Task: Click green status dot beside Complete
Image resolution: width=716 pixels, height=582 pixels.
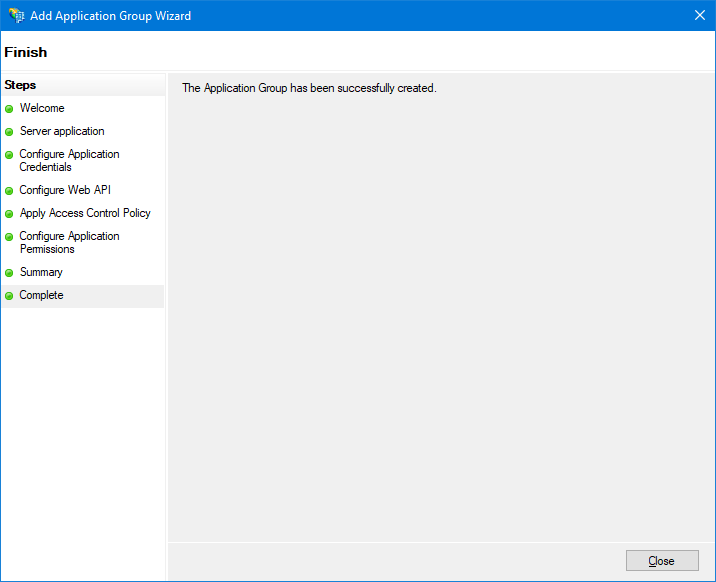Action: (x=9, y=296)
